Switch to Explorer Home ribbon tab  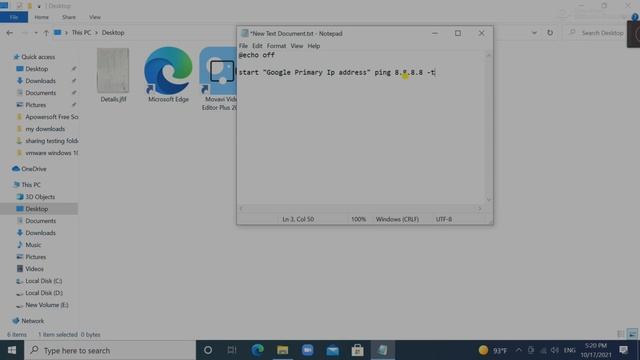click(x=41, y=17)
